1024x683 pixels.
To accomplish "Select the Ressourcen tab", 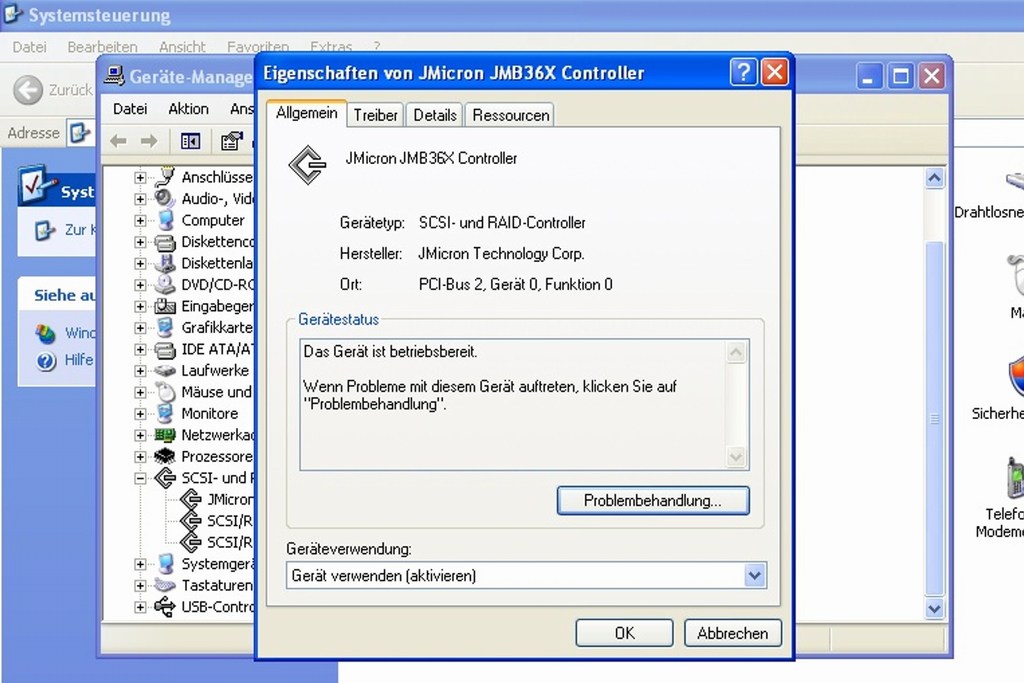I will point(510,115).
